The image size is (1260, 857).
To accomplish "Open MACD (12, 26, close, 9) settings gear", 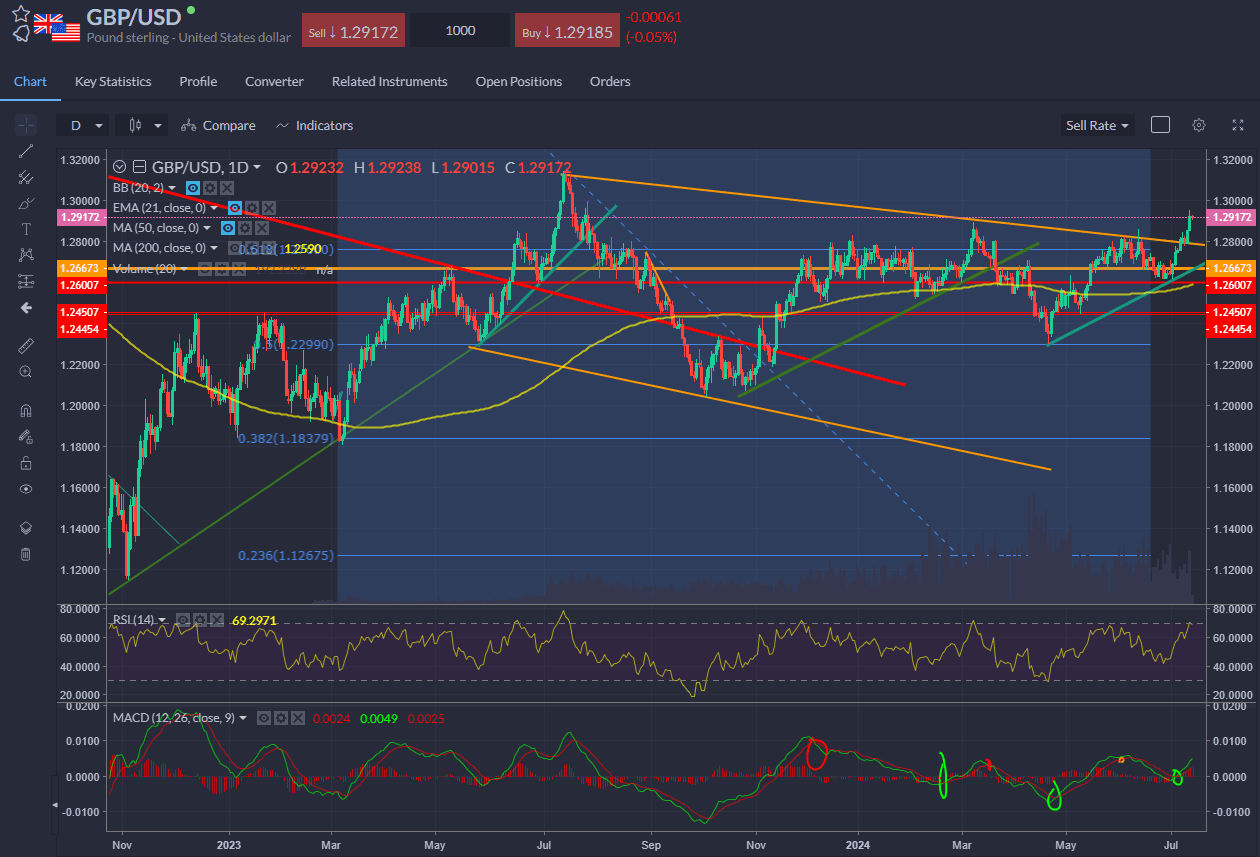I will pos(280,718).
